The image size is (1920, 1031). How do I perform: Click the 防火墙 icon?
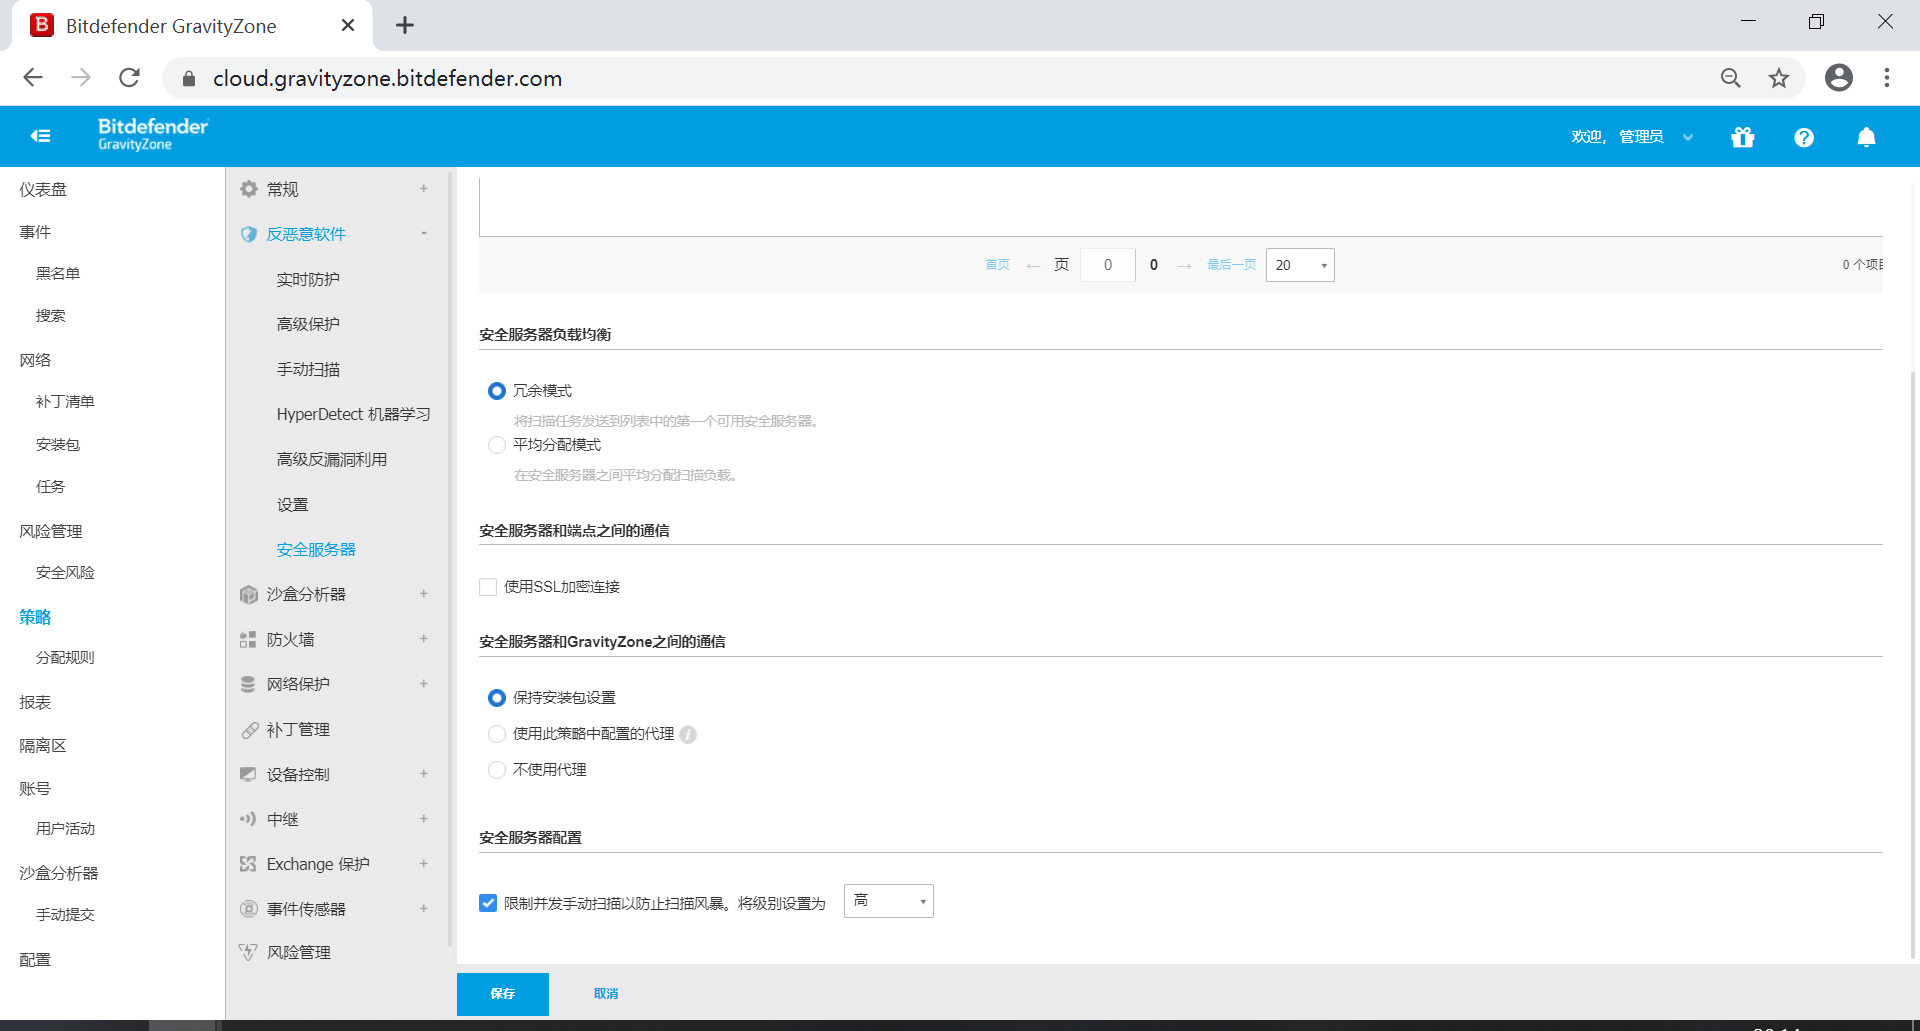click(248, 639)
